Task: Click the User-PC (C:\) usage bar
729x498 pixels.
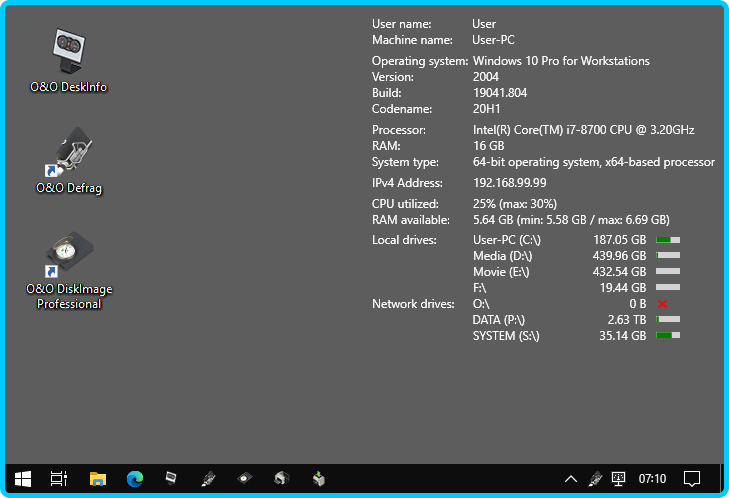Action: coord(668,240)
